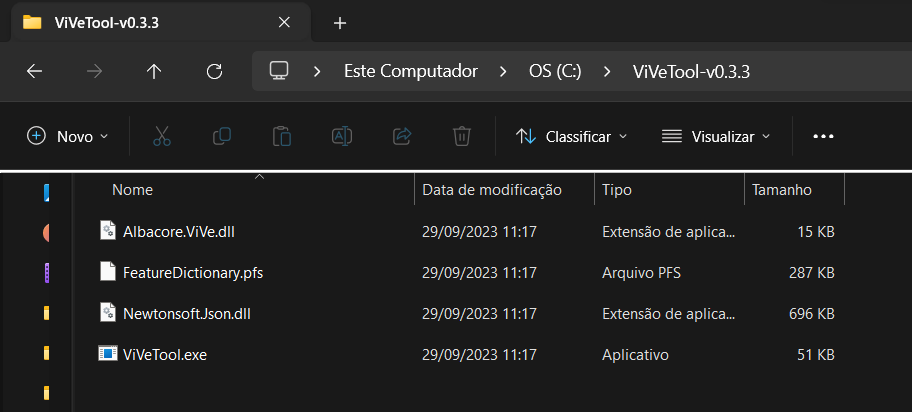Image resolution: width=912 pixels, height=412 pixels.
Task: Click the folder icon on the tab
Action: (x=32, y=23)
